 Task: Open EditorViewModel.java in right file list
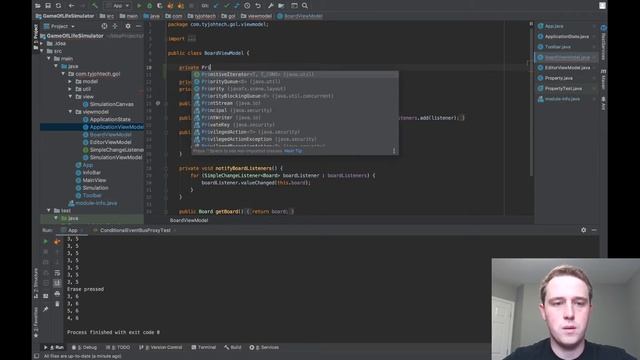(564, 68)
